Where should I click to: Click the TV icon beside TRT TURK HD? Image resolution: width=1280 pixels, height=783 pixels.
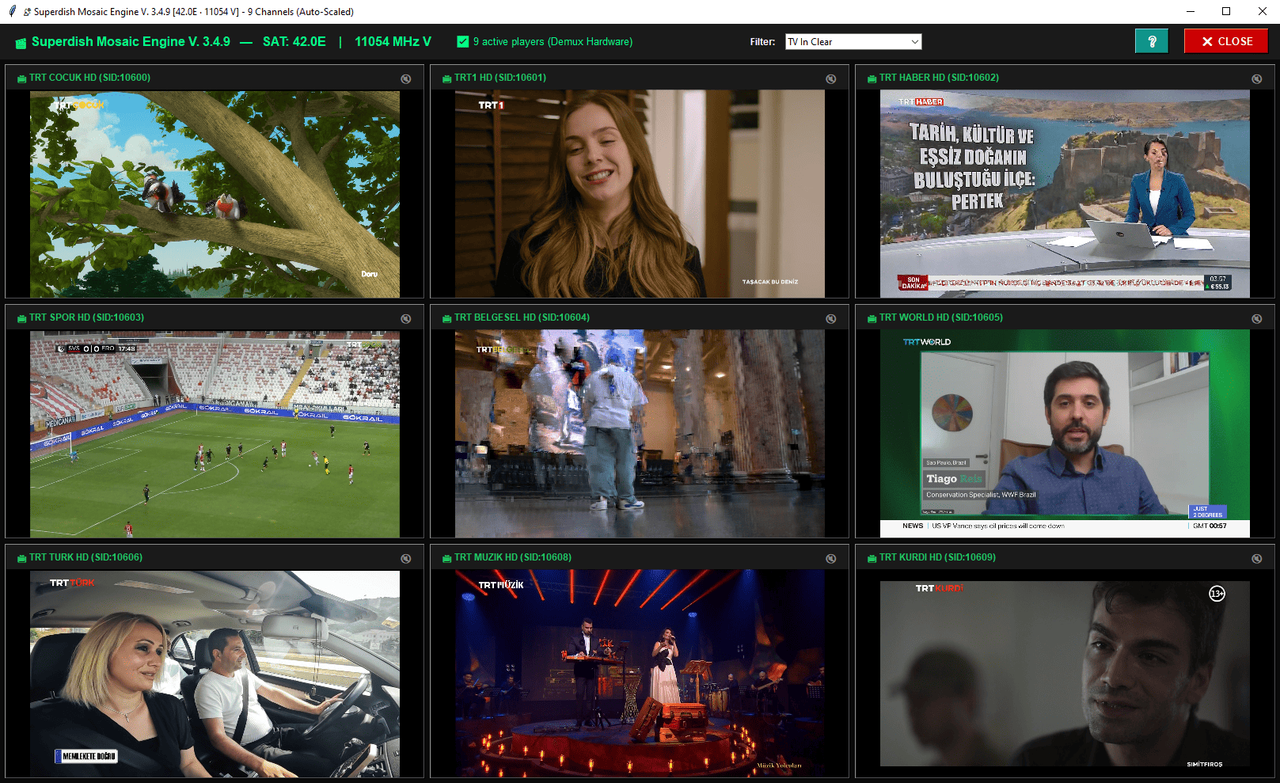coord(20,558)
